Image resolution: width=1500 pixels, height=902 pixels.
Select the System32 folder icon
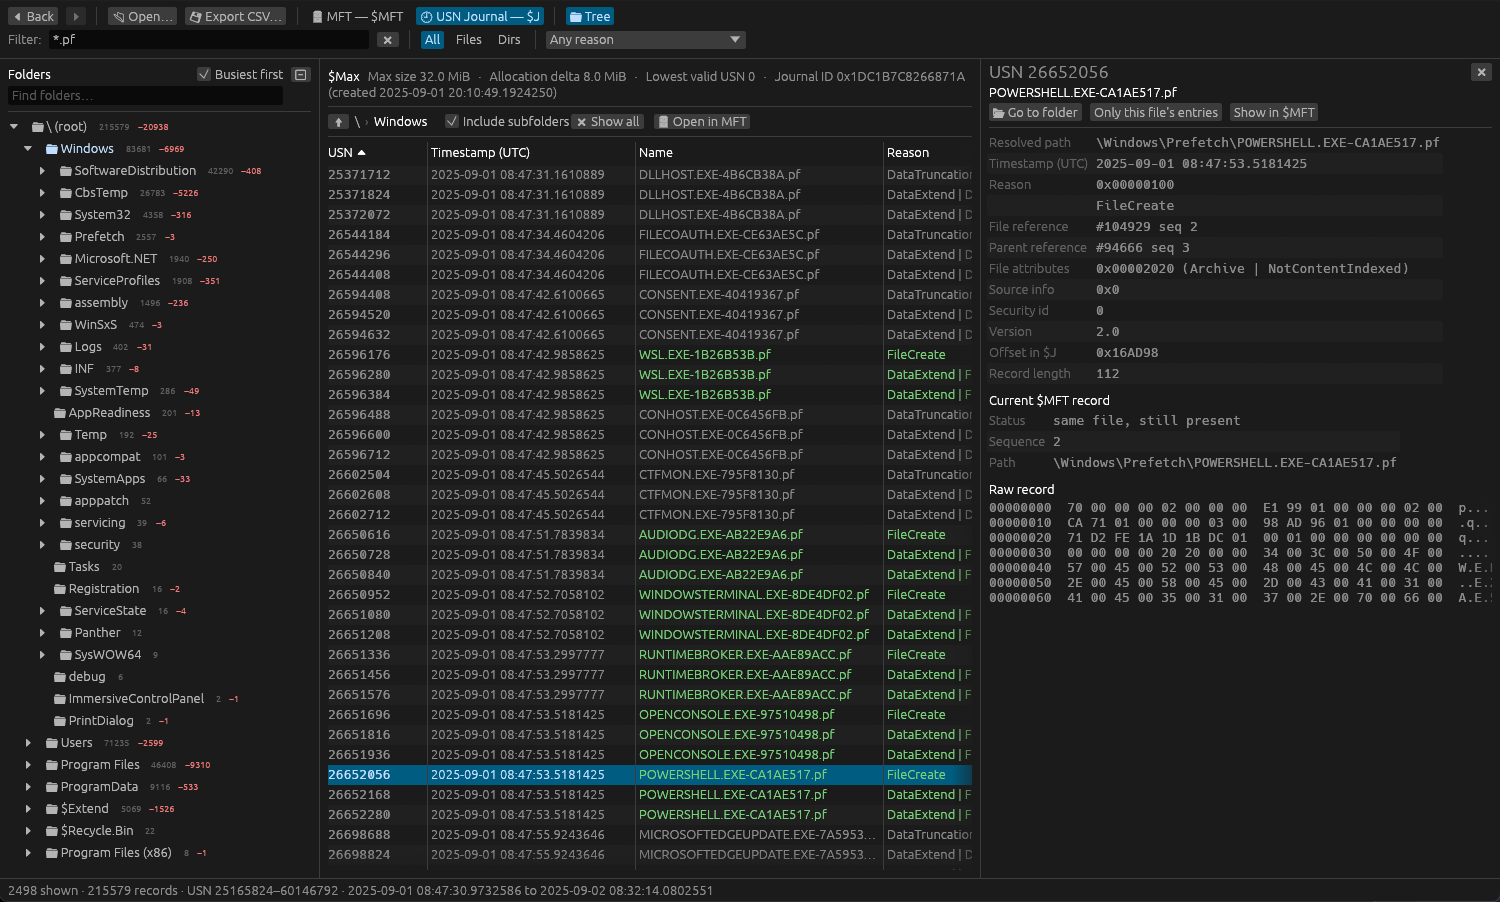[x=66, y=215]
